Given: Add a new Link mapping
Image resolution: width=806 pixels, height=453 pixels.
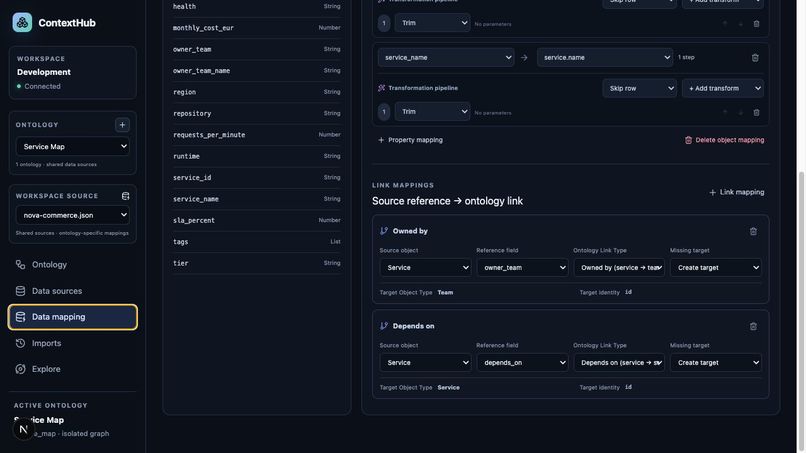Looking at the screenshot, I should coord(737,192).
